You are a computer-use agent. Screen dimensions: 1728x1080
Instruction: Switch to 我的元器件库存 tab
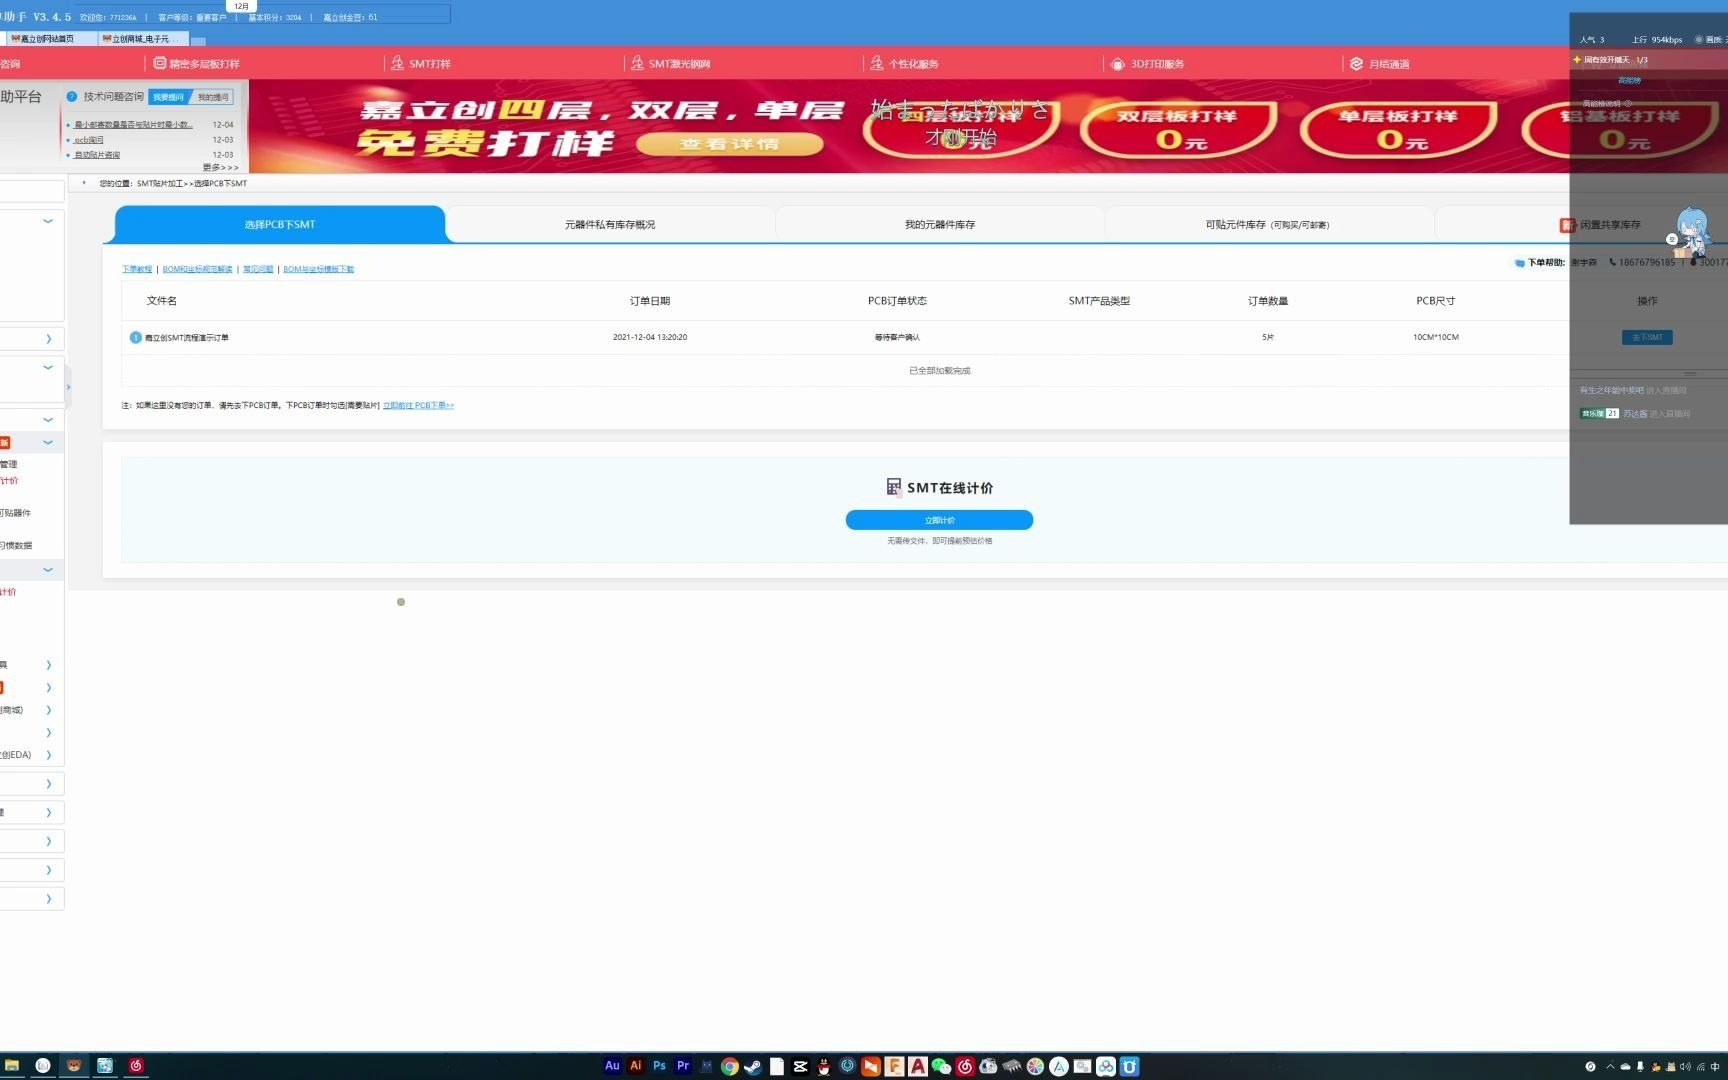click(940, 224)
